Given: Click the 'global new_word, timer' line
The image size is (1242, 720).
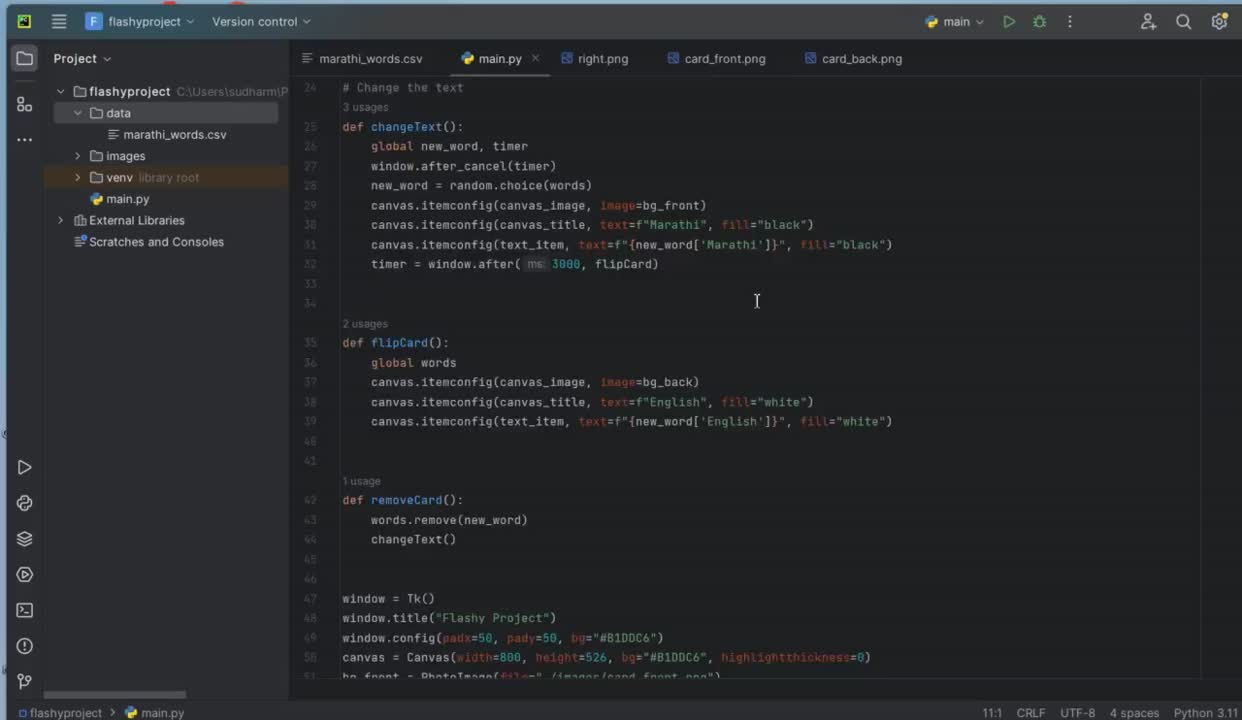Looking at the screenshot, I should pyautogui.click(x=449, y=146).
